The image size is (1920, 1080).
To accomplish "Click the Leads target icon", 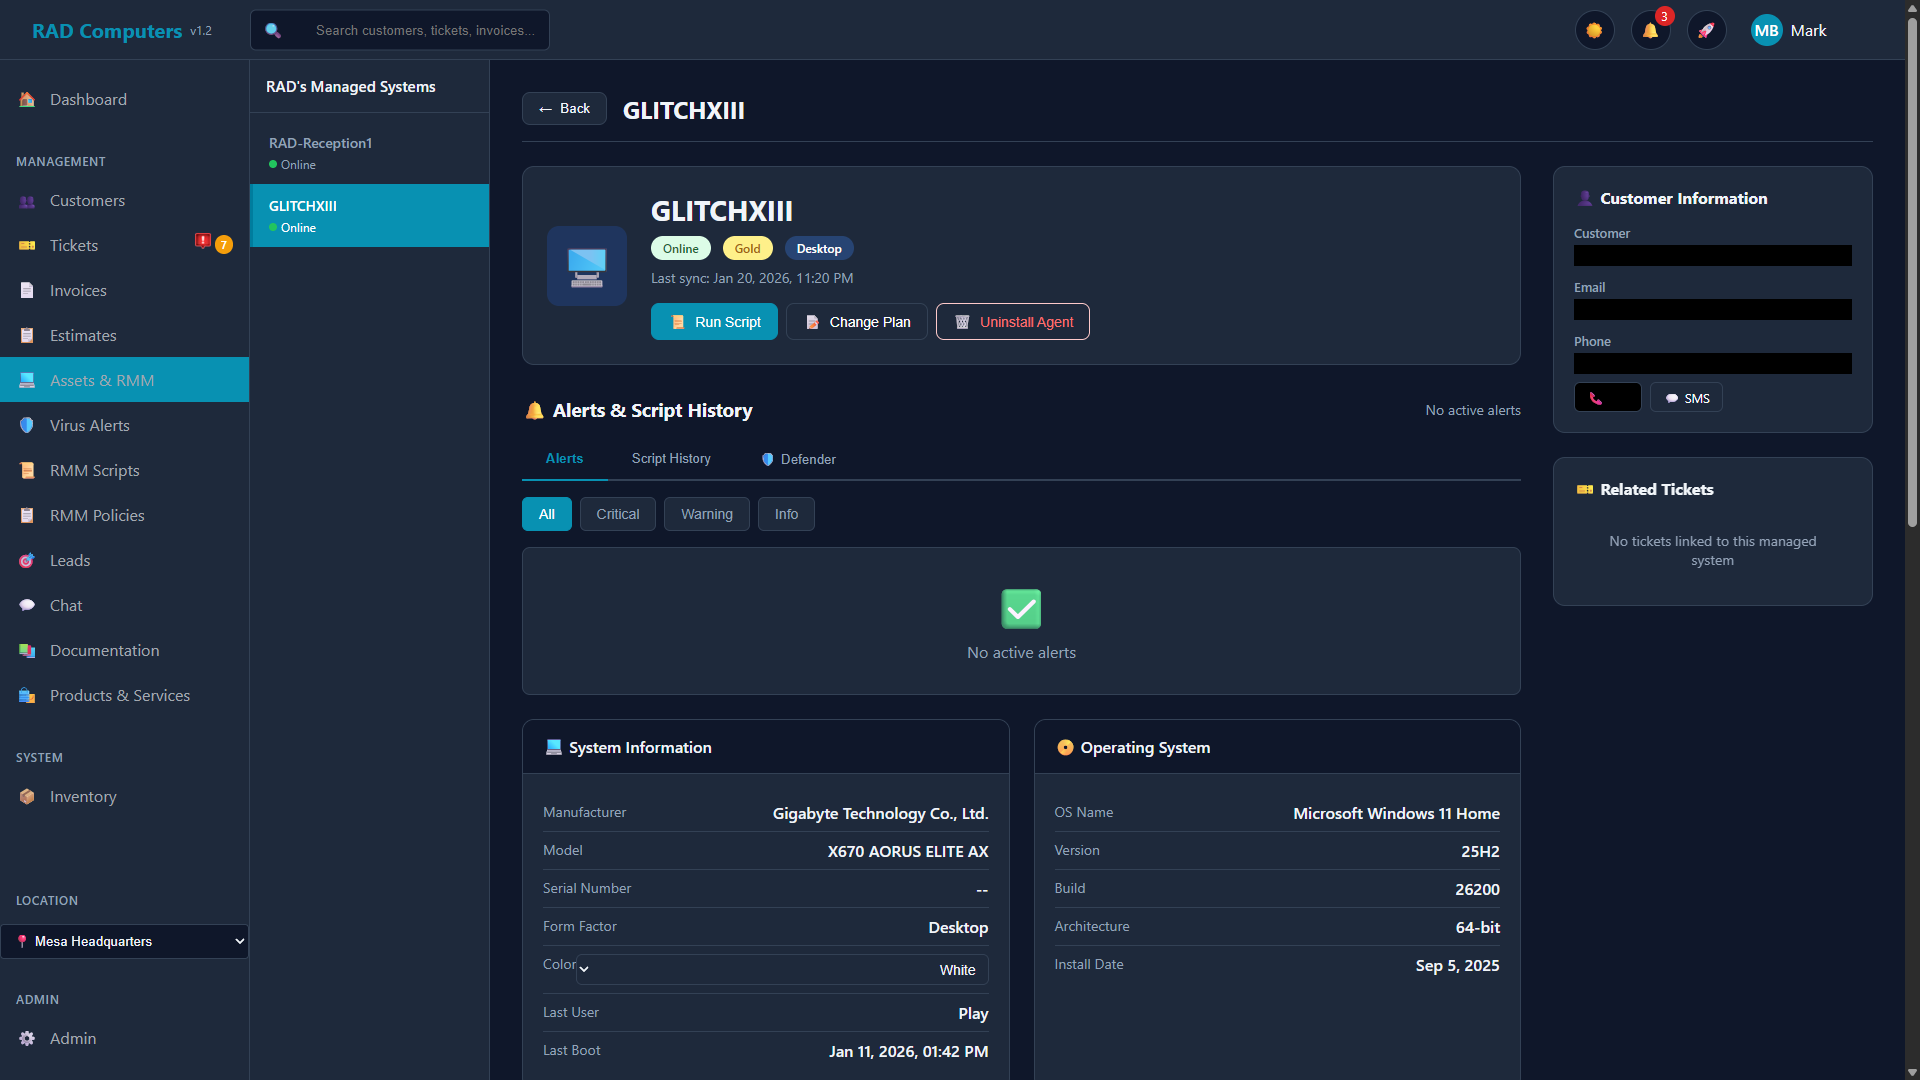I will 27,560.
